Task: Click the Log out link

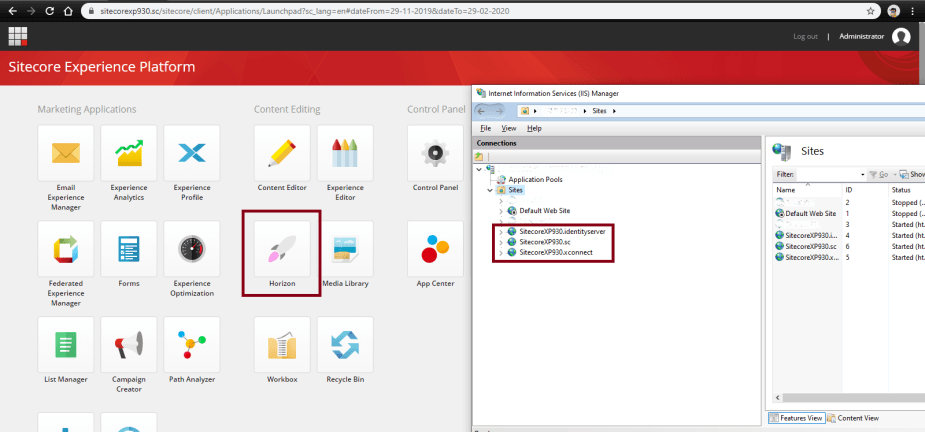Action: 805,37
